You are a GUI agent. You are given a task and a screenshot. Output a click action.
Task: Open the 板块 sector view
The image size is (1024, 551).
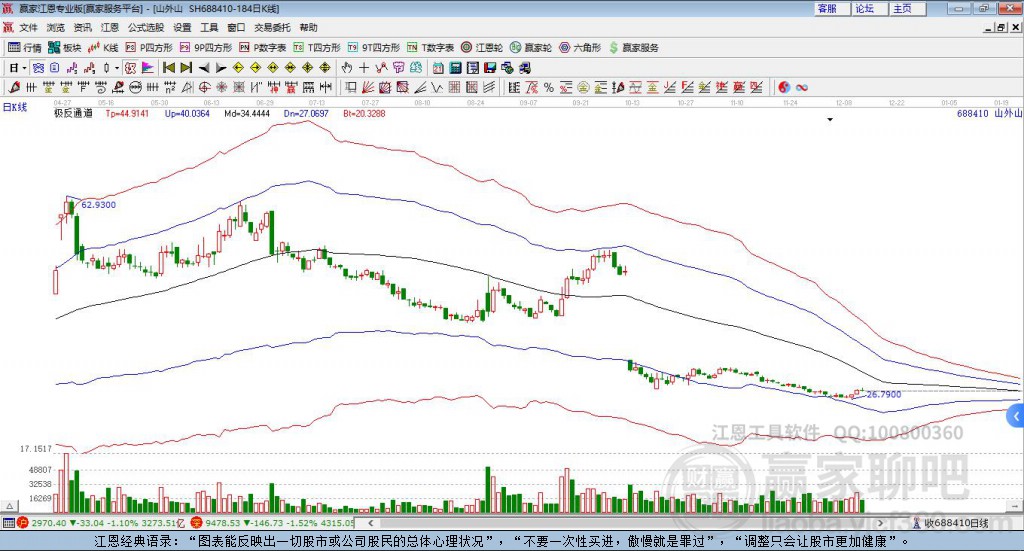coord(64,48)
